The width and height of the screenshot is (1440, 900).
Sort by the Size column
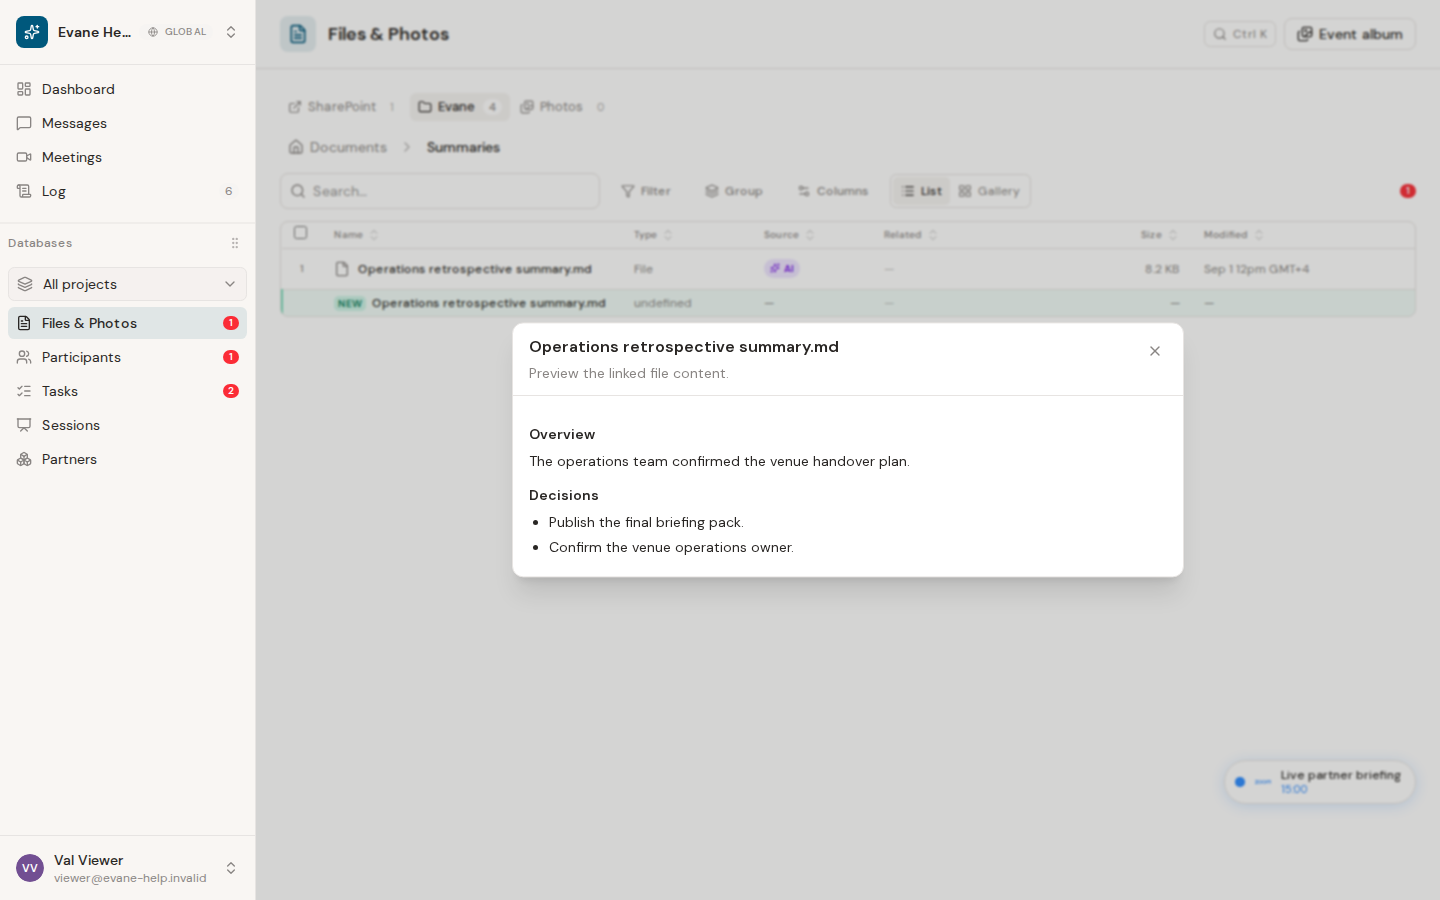click(x=1160, y=235)
